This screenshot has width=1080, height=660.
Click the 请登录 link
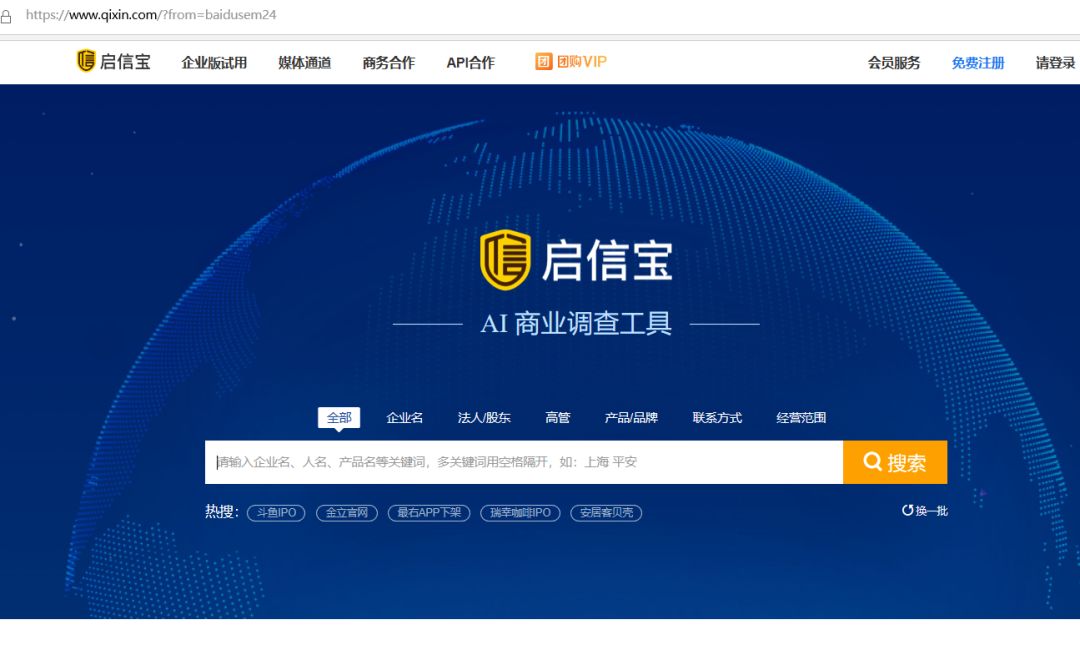click(x=1055, y=63)
